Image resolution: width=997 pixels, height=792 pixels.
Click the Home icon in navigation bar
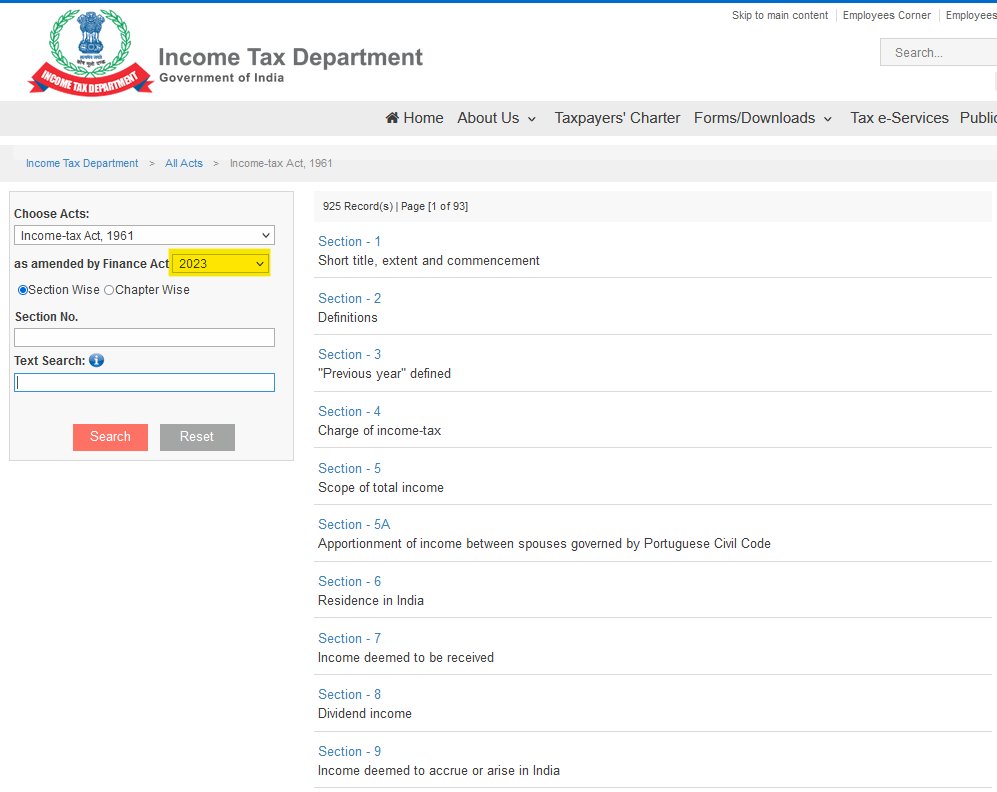tap(392, 118)
